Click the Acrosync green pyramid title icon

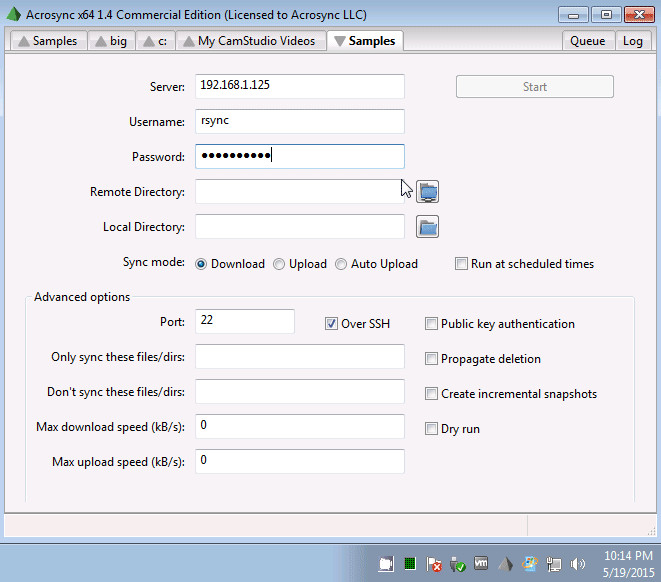pos(13,14)
